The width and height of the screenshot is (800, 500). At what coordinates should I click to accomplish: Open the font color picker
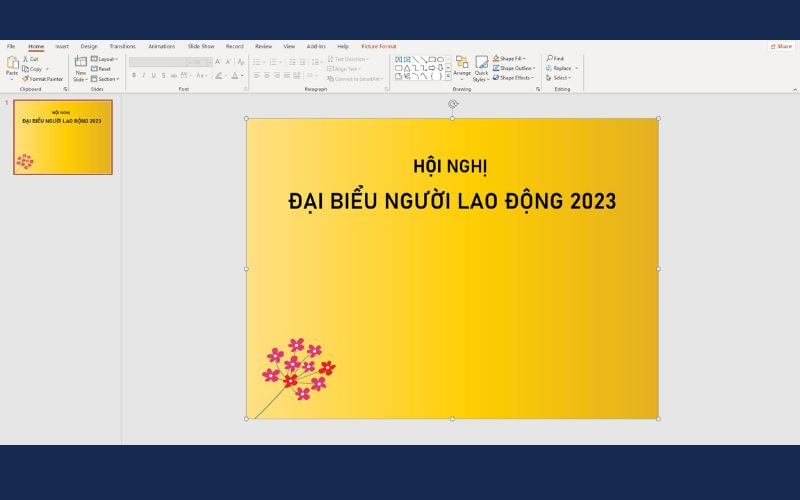coord(237,76)
